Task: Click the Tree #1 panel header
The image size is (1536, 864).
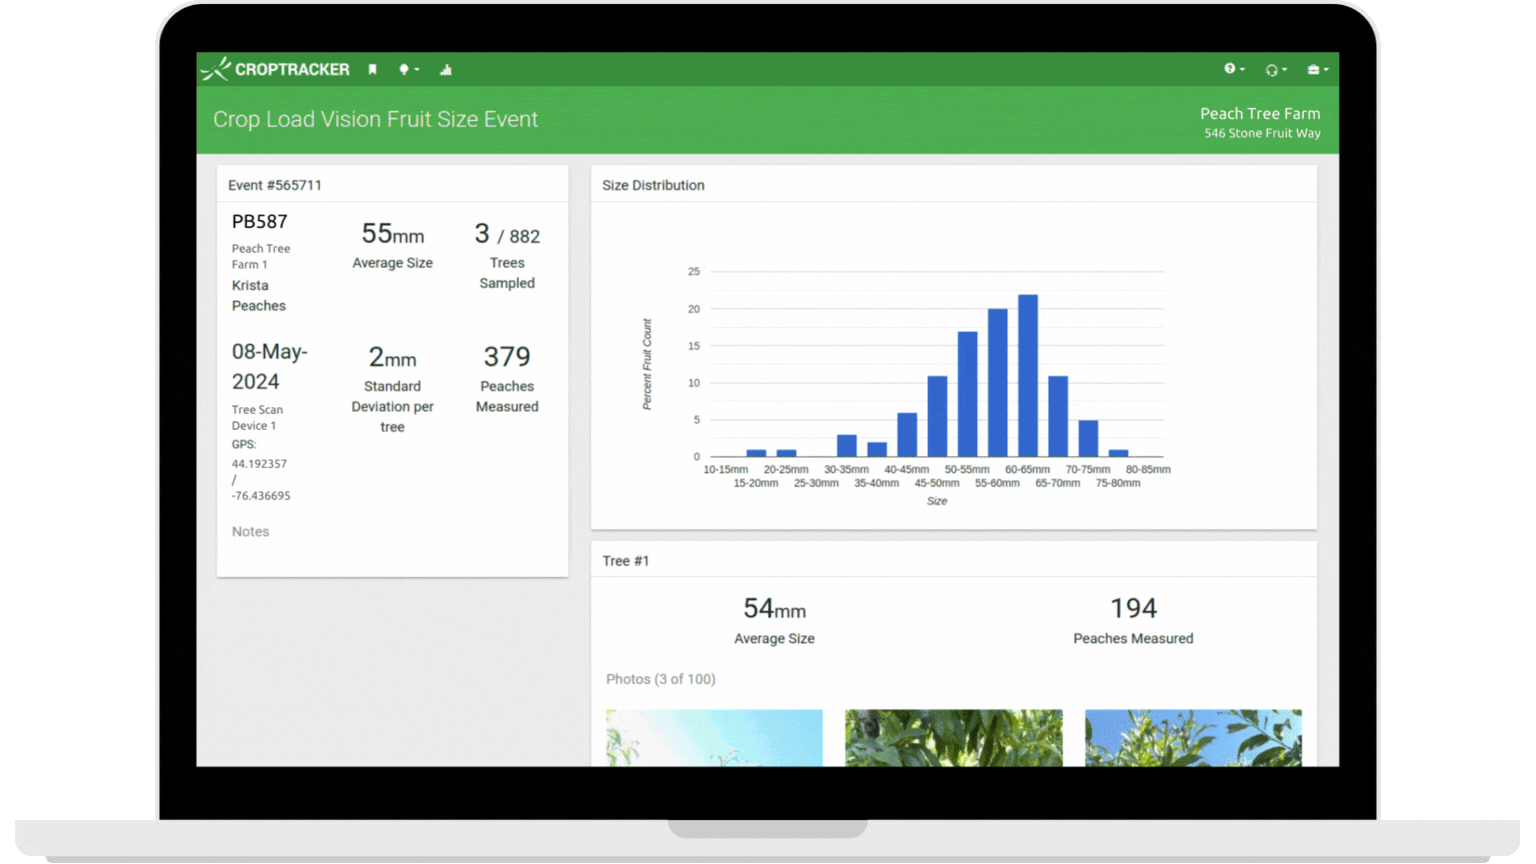Action: tap(626, 561)
